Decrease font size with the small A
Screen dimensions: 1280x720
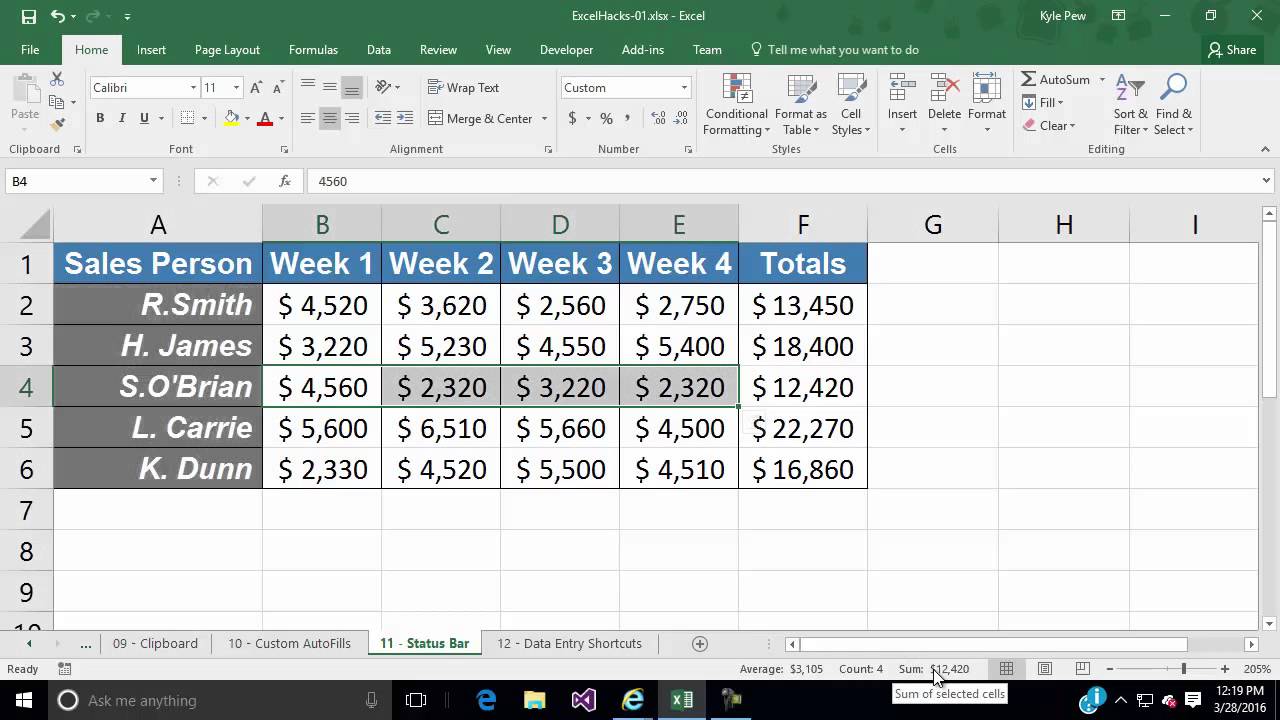click(x=278, y=88)
